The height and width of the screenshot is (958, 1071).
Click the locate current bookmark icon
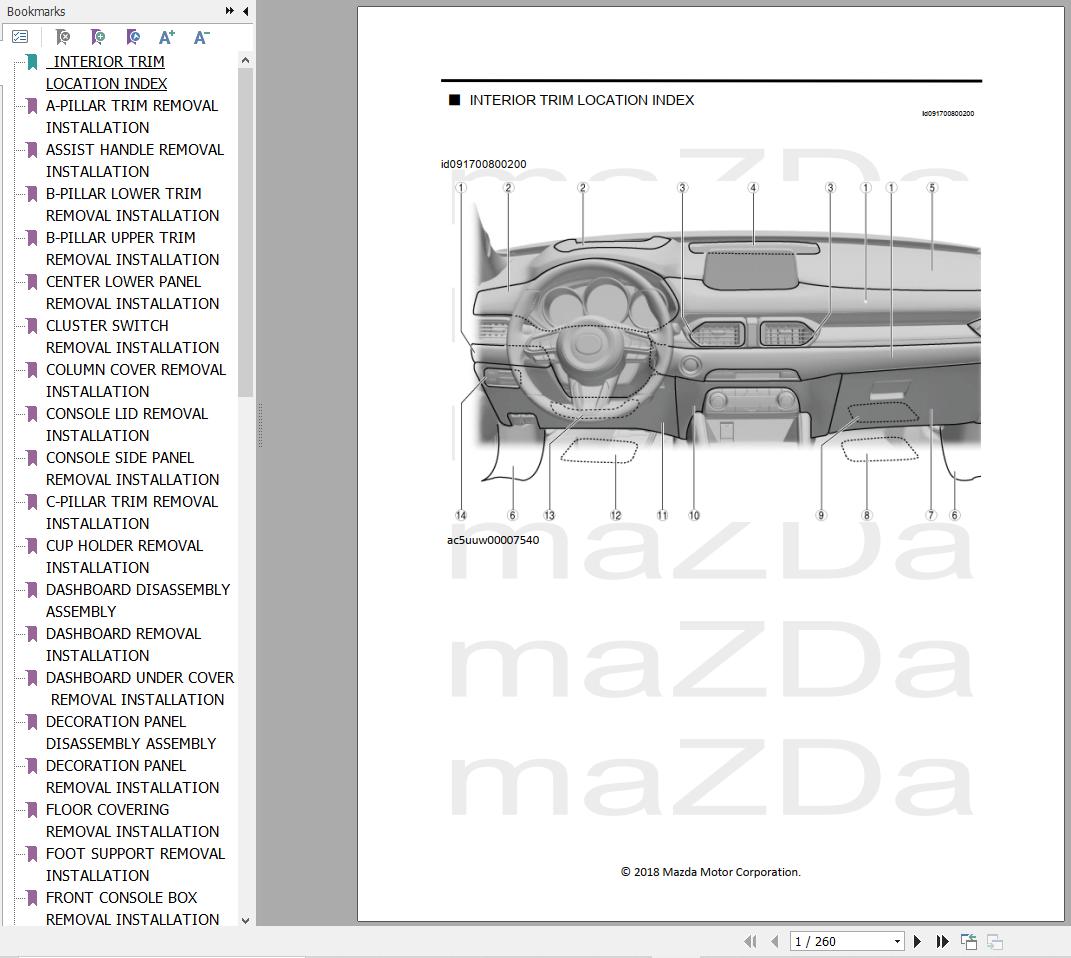[x=132, y=36]
